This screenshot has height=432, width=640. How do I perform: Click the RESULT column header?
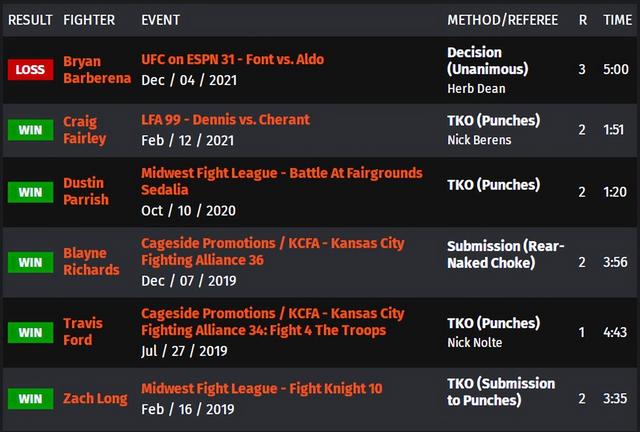[30, 20]
